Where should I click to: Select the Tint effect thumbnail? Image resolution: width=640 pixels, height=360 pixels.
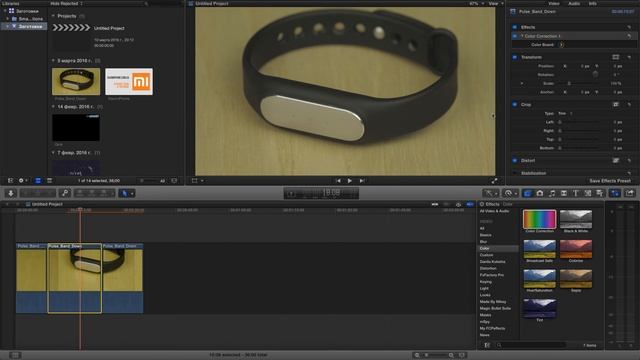(539, 308)
